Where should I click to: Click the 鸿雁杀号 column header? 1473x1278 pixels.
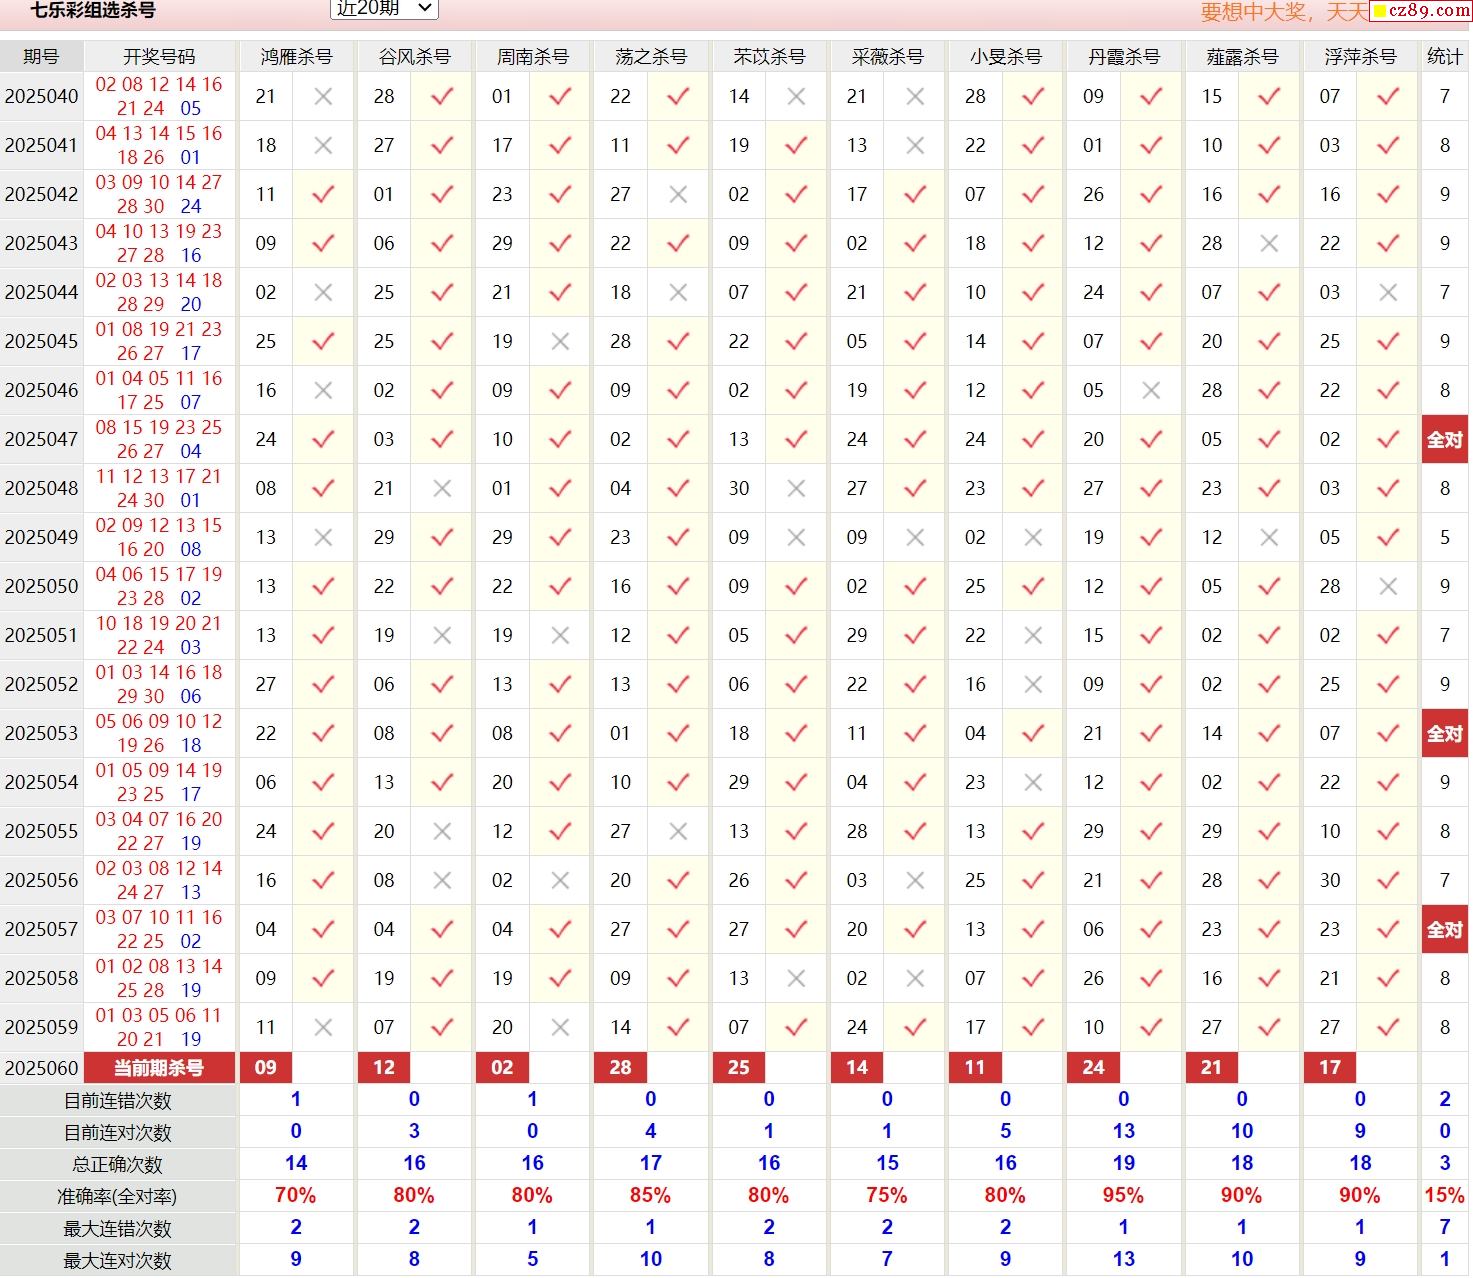point(296,57)
